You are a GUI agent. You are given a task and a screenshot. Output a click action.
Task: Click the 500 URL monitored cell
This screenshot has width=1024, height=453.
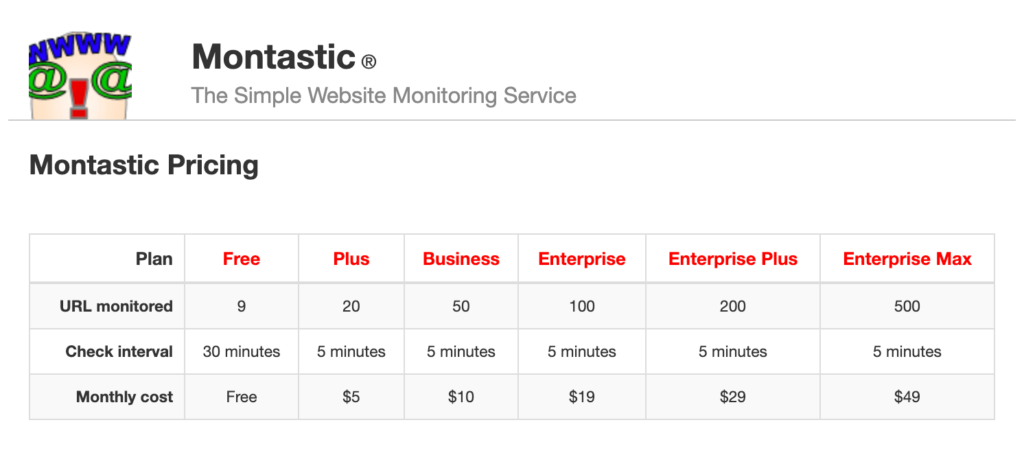908,306
